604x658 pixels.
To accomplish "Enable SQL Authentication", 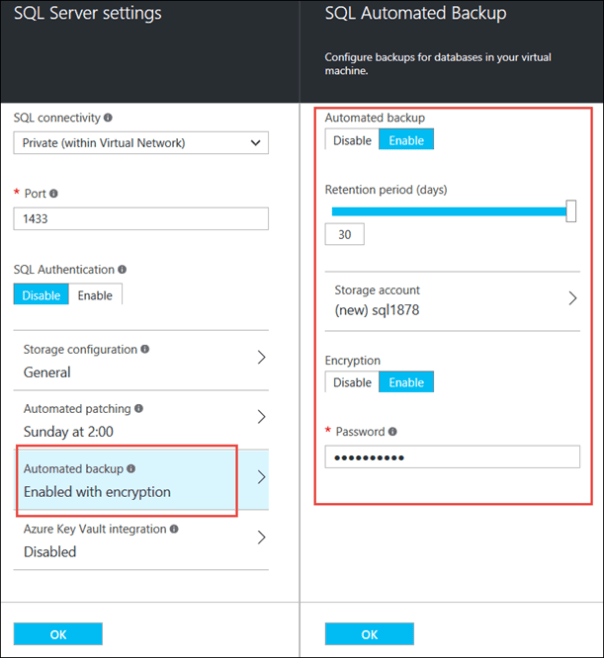I will 95,295.
